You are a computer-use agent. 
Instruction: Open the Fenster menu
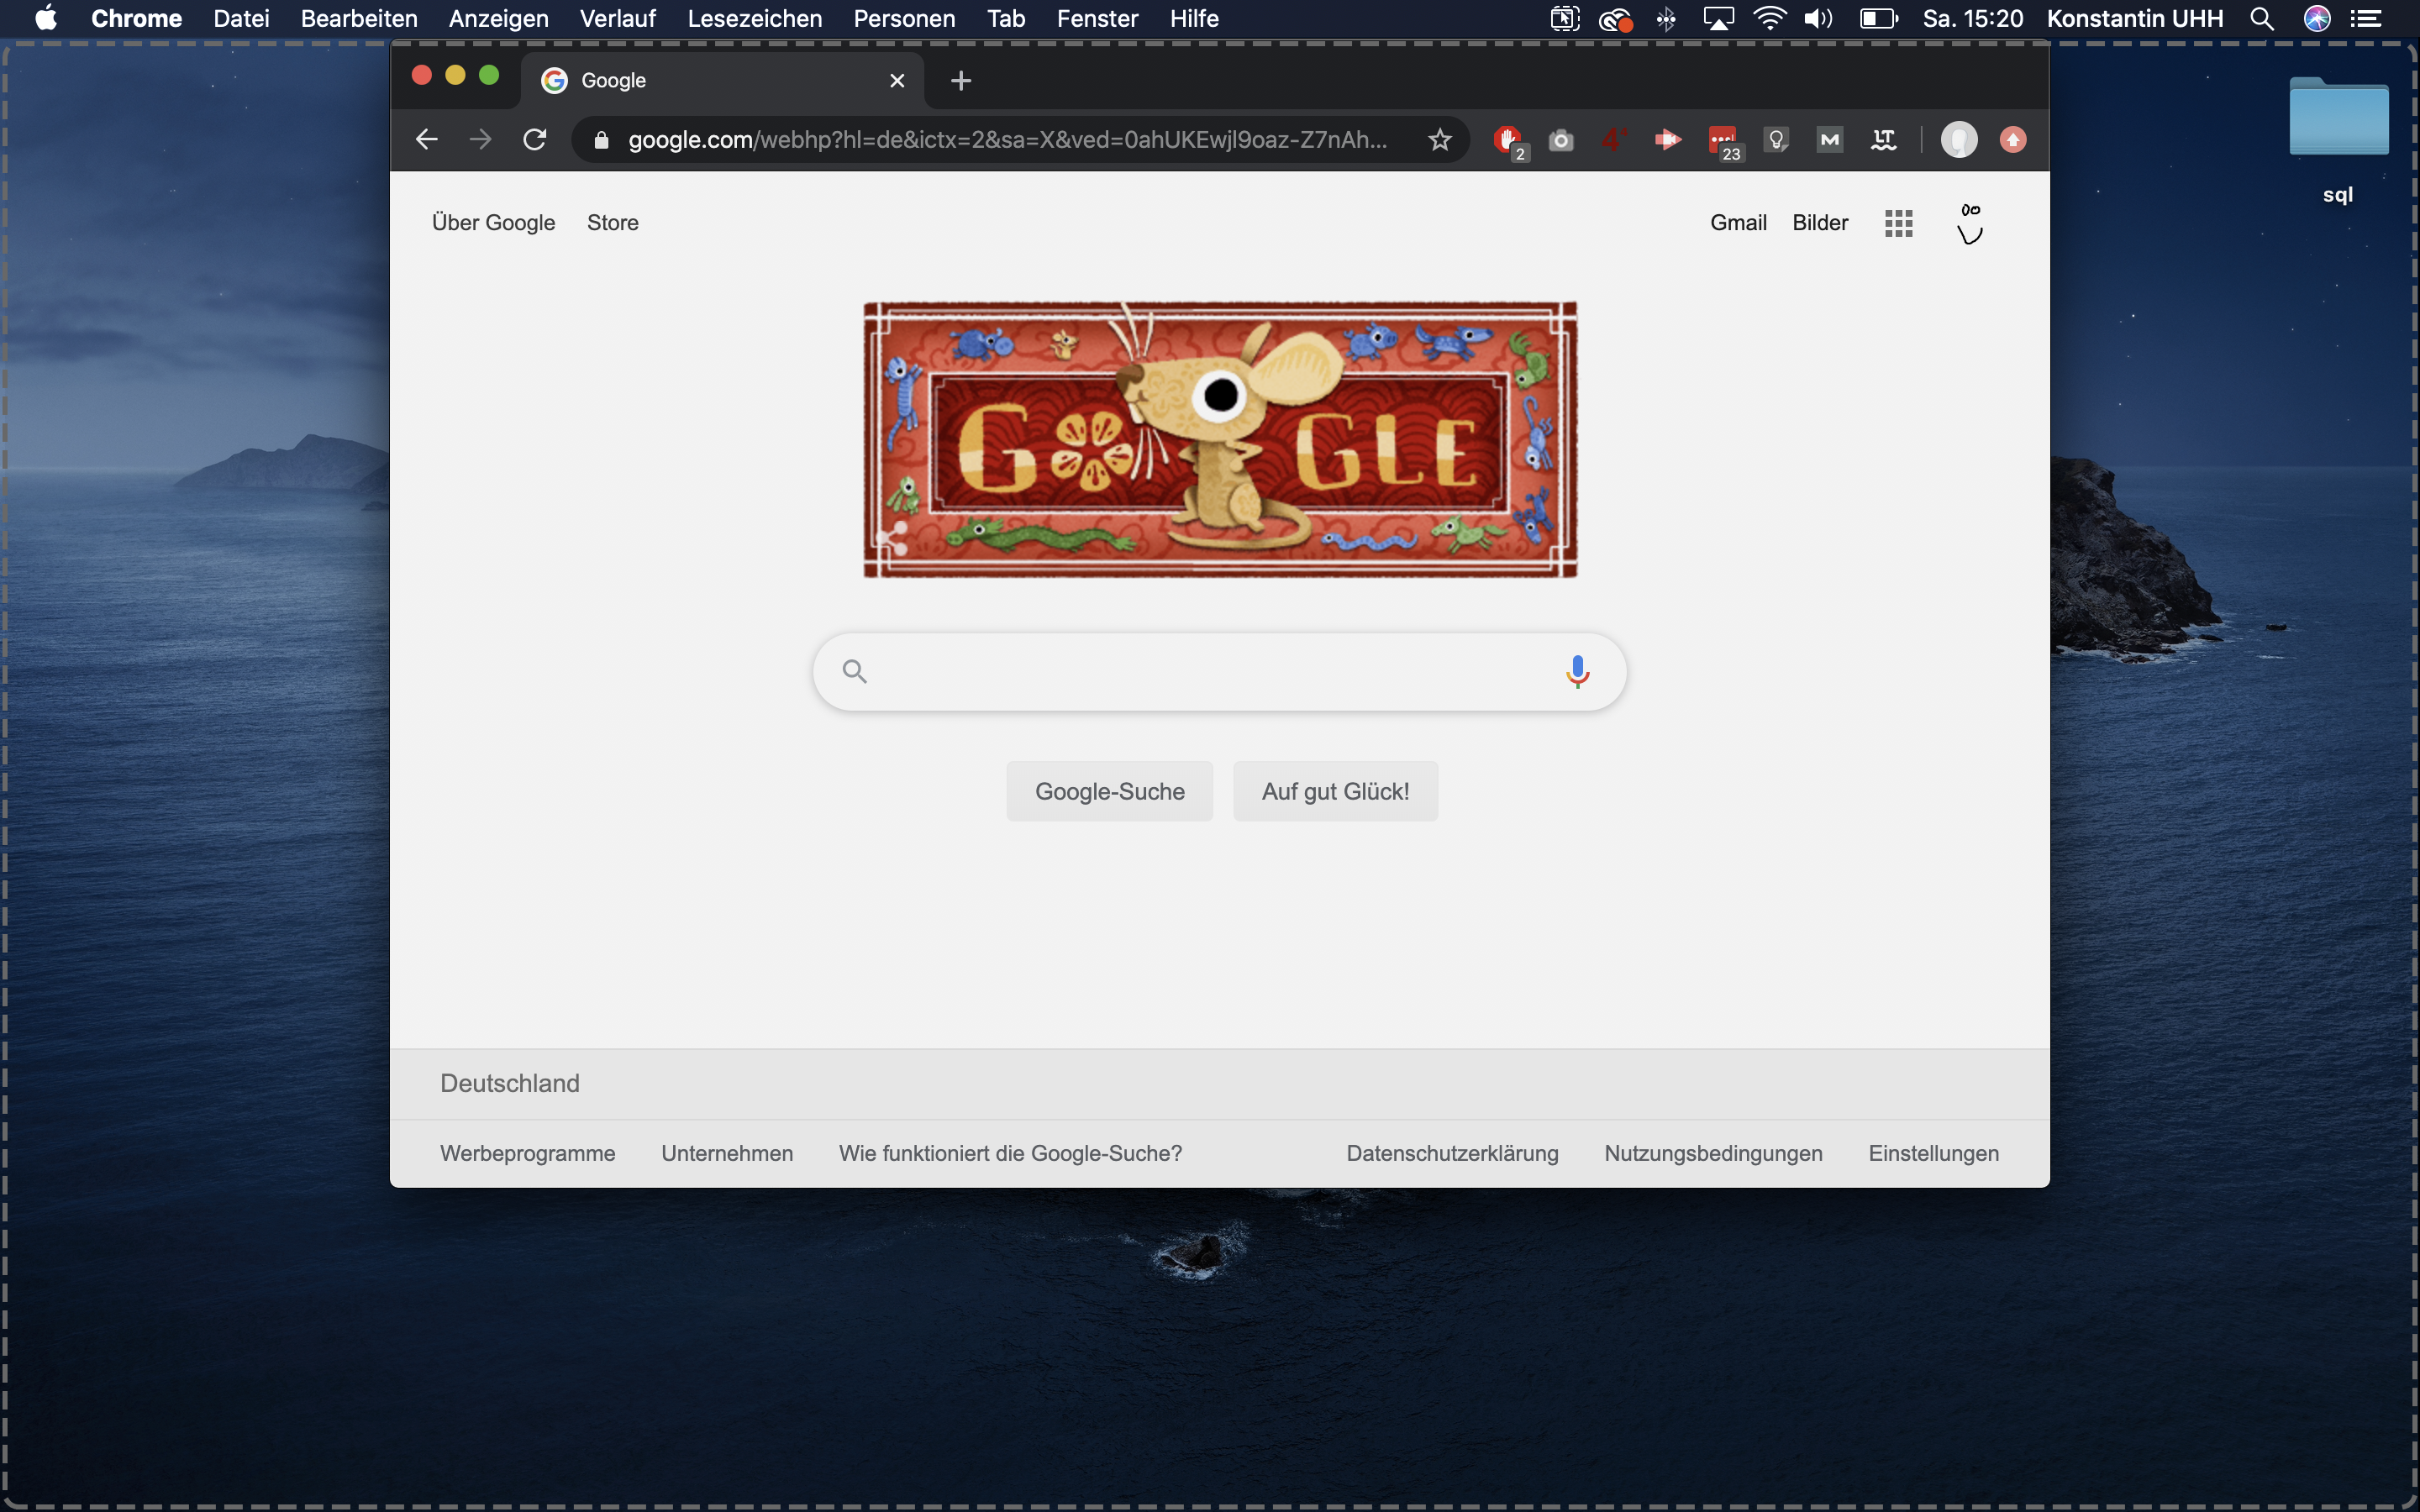(x=1097, y=19)
